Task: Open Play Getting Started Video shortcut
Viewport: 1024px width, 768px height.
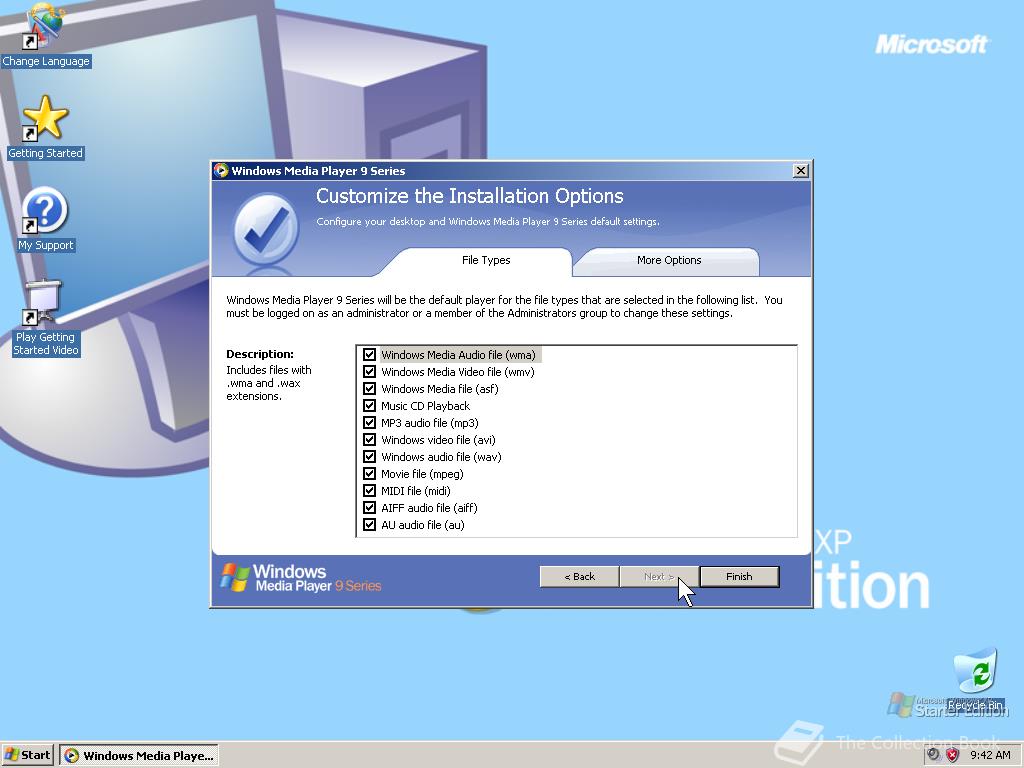Action: pyautogui.click(x=45, y=317)
